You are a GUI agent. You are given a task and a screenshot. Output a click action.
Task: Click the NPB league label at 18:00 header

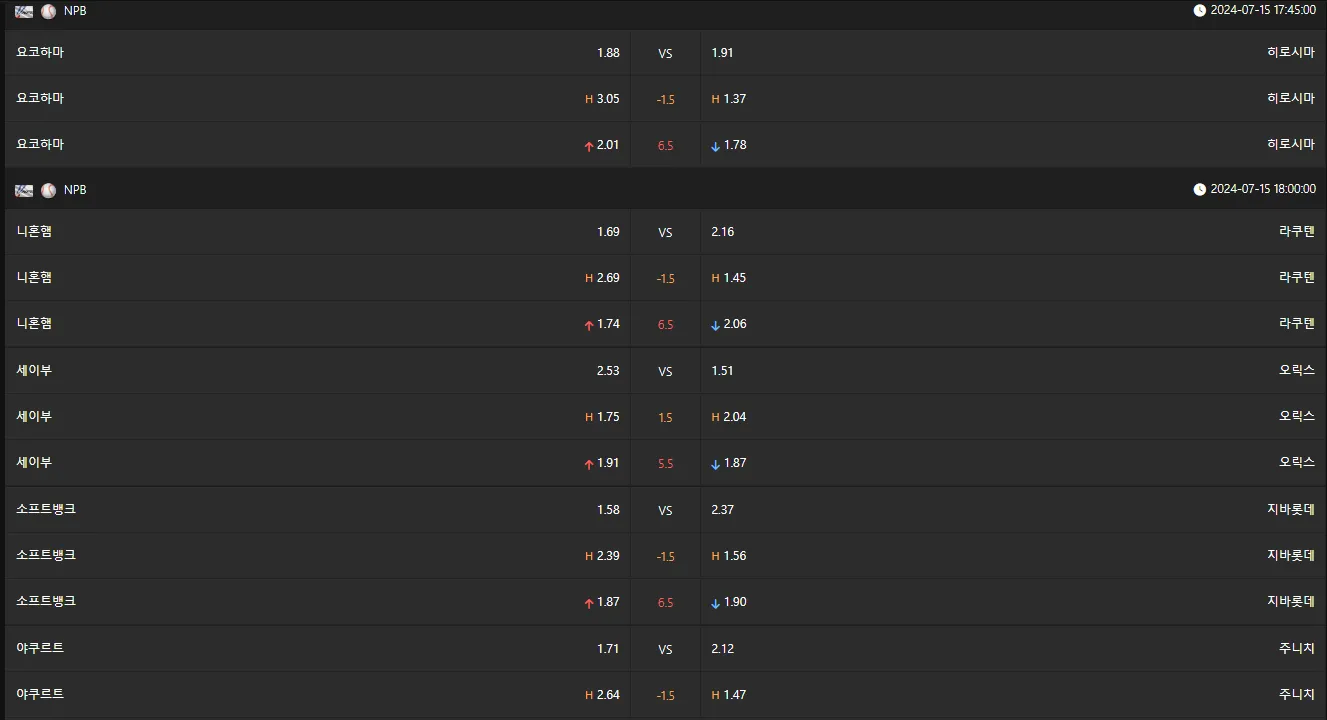click(x=75, y=190)
